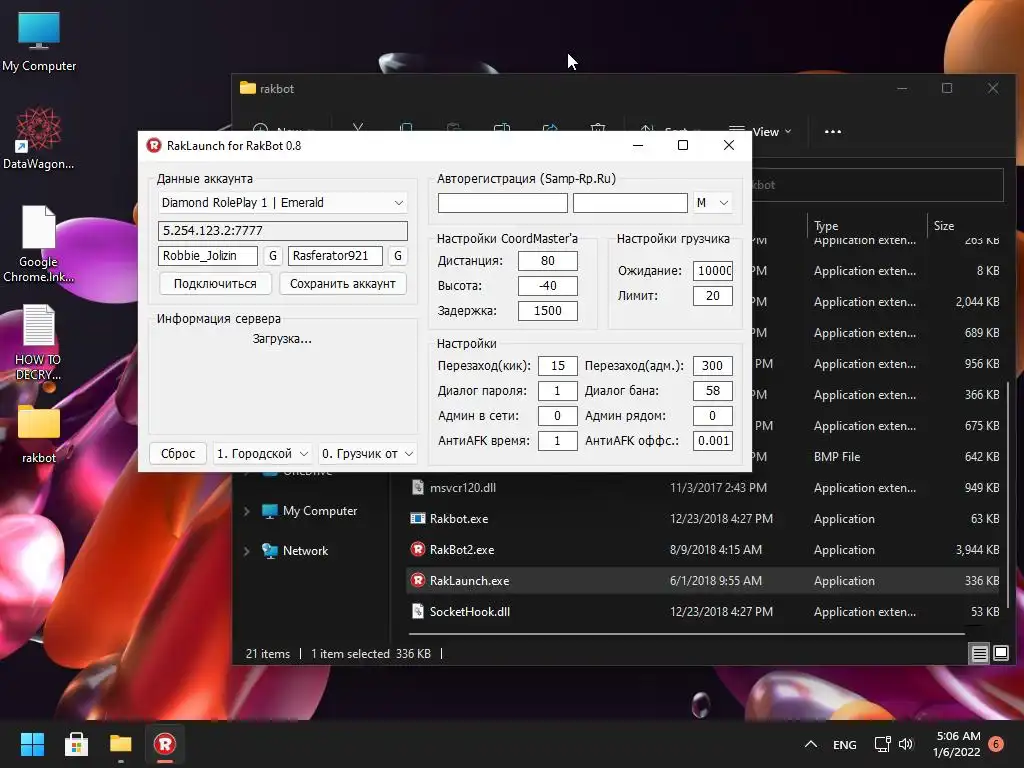Viewport: 1024px width, 768px height.
Task: Click Подключиться button
Action: [215, 283]
